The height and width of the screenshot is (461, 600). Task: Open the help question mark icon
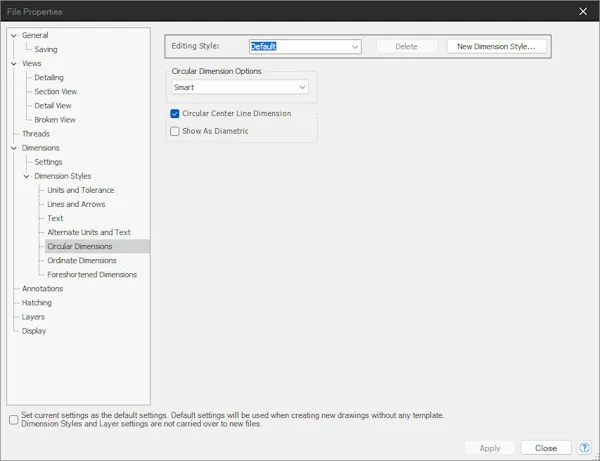(584, 448)
